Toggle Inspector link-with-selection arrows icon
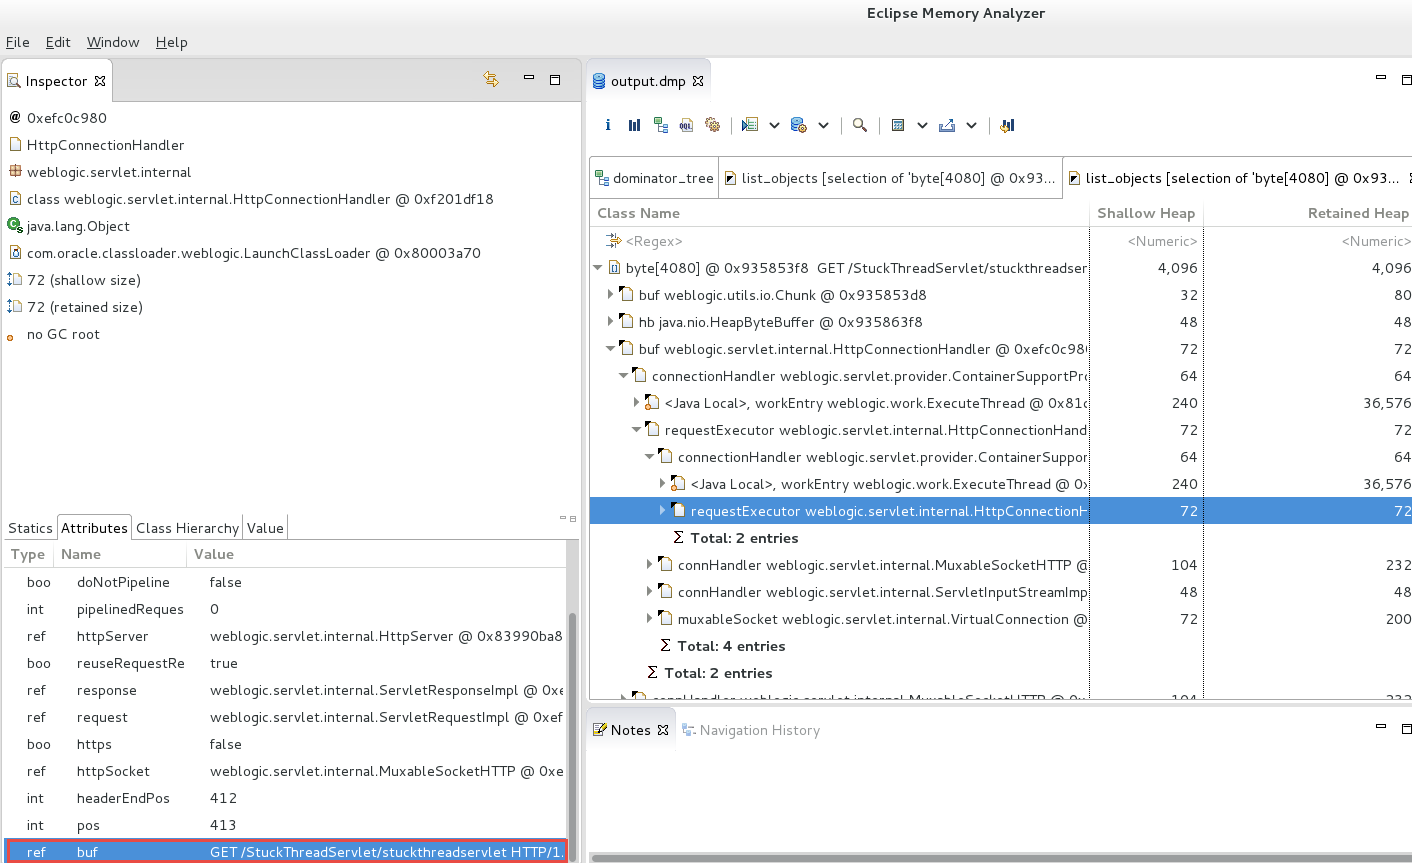 [491, 78]
